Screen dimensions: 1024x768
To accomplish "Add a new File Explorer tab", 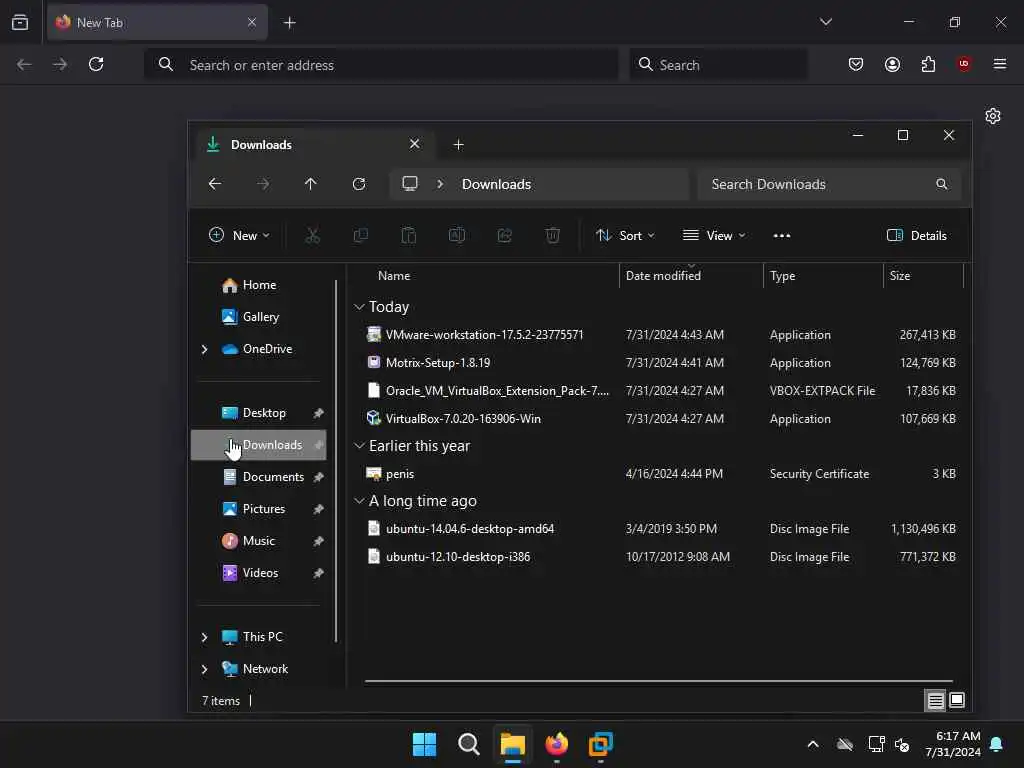I will pyautogui.click(x=458, y=144).
